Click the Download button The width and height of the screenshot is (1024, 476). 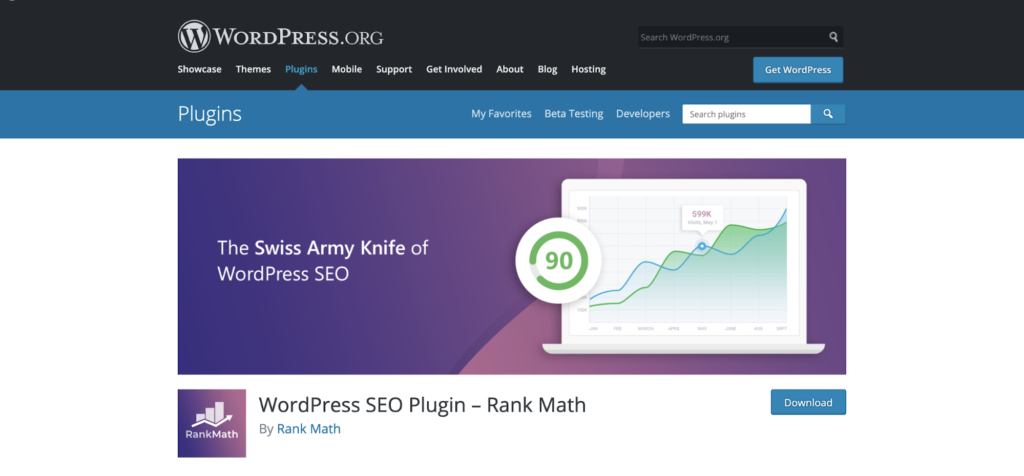coord(808,402)
